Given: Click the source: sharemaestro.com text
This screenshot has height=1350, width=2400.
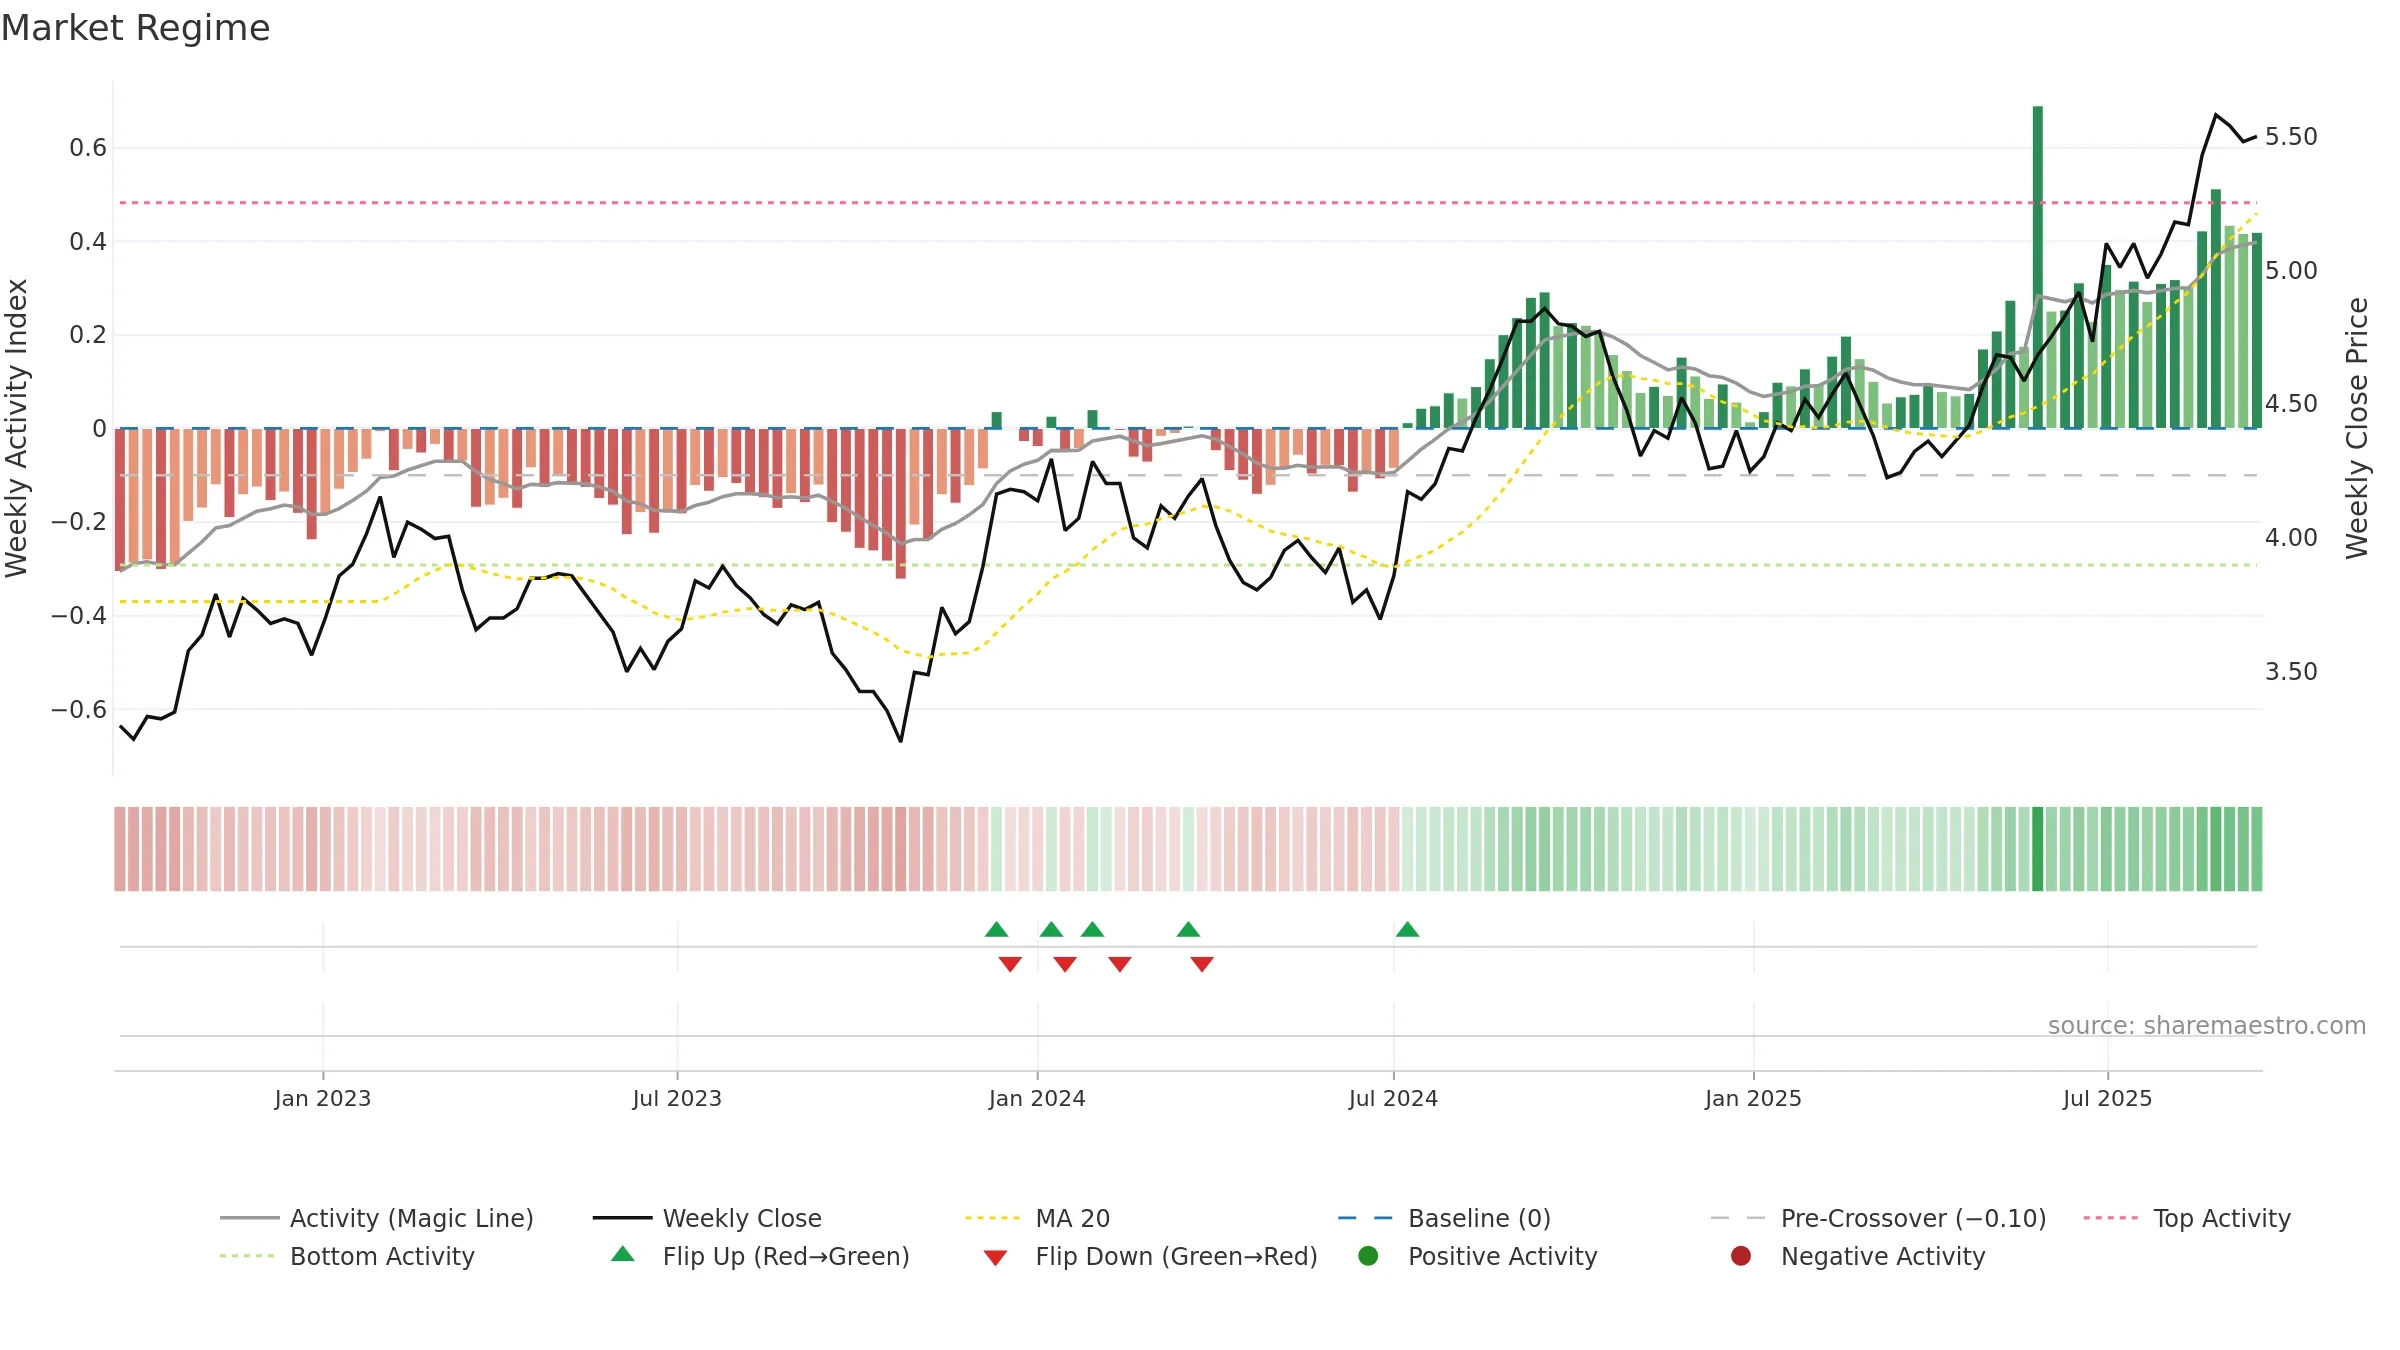Looking at the screenshot, I should tap(2207, 1026).
